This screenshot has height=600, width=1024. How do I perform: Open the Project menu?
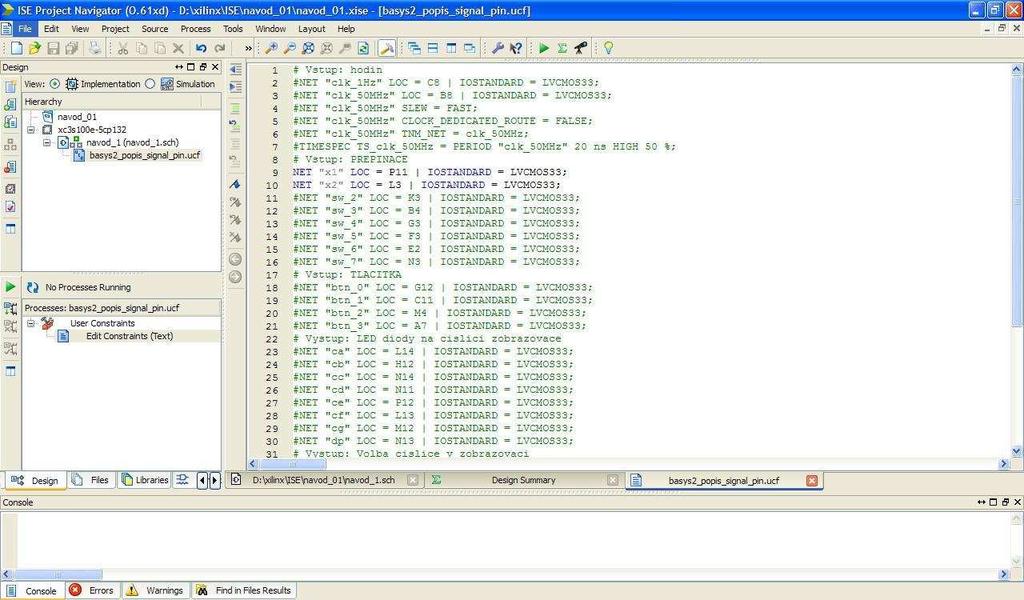[115, 29]
